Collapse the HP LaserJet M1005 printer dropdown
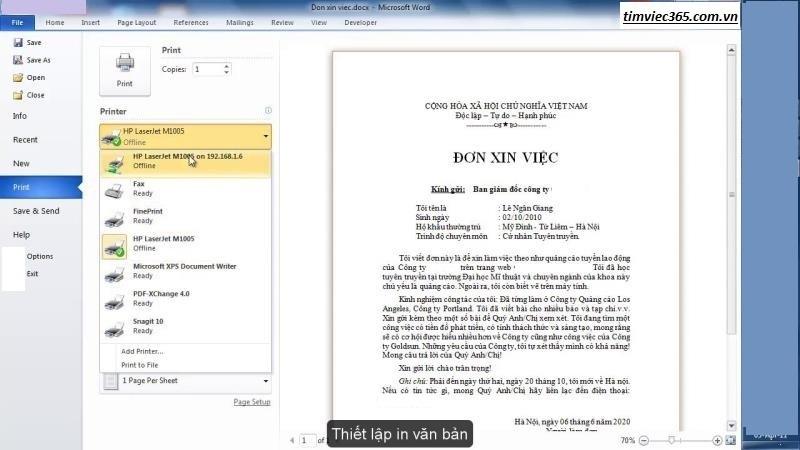The width and height of the screenshot is (800, 450). pyautogui.click(x=266, y=135)
